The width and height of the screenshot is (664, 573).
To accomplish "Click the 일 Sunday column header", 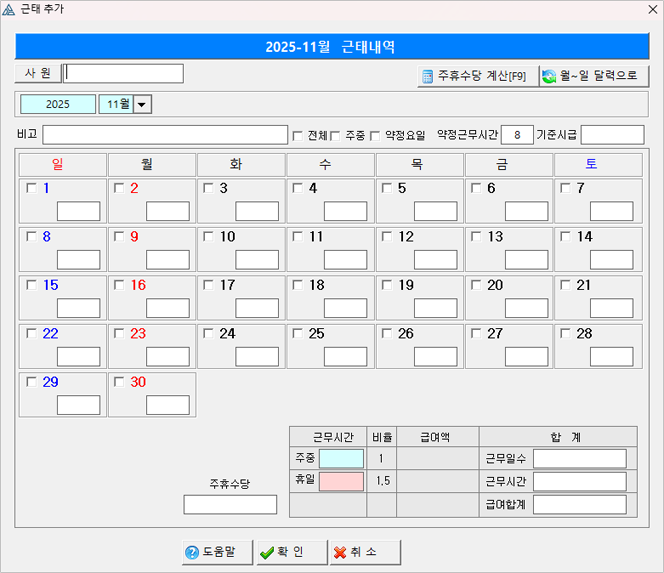I will 63,164.
